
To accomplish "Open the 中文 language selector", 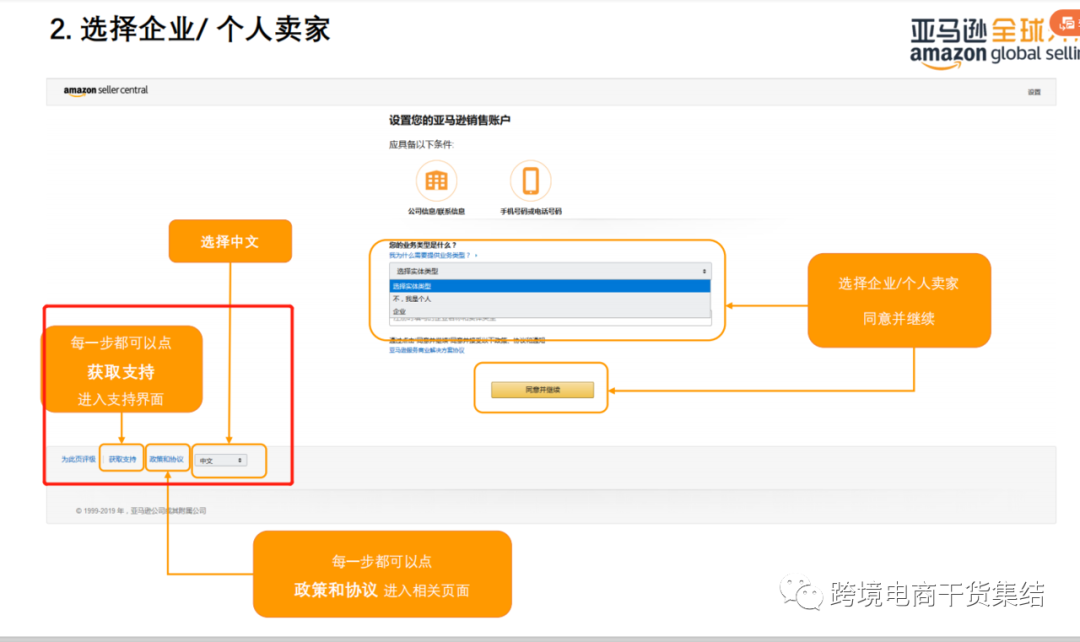I will (x=220, y=460).
